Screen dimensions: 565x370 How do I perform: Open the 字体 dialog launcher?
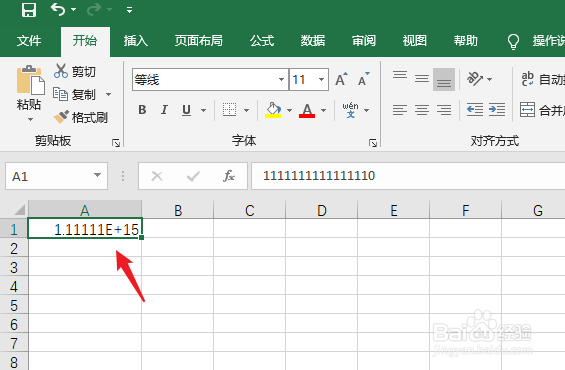[373, 143]
